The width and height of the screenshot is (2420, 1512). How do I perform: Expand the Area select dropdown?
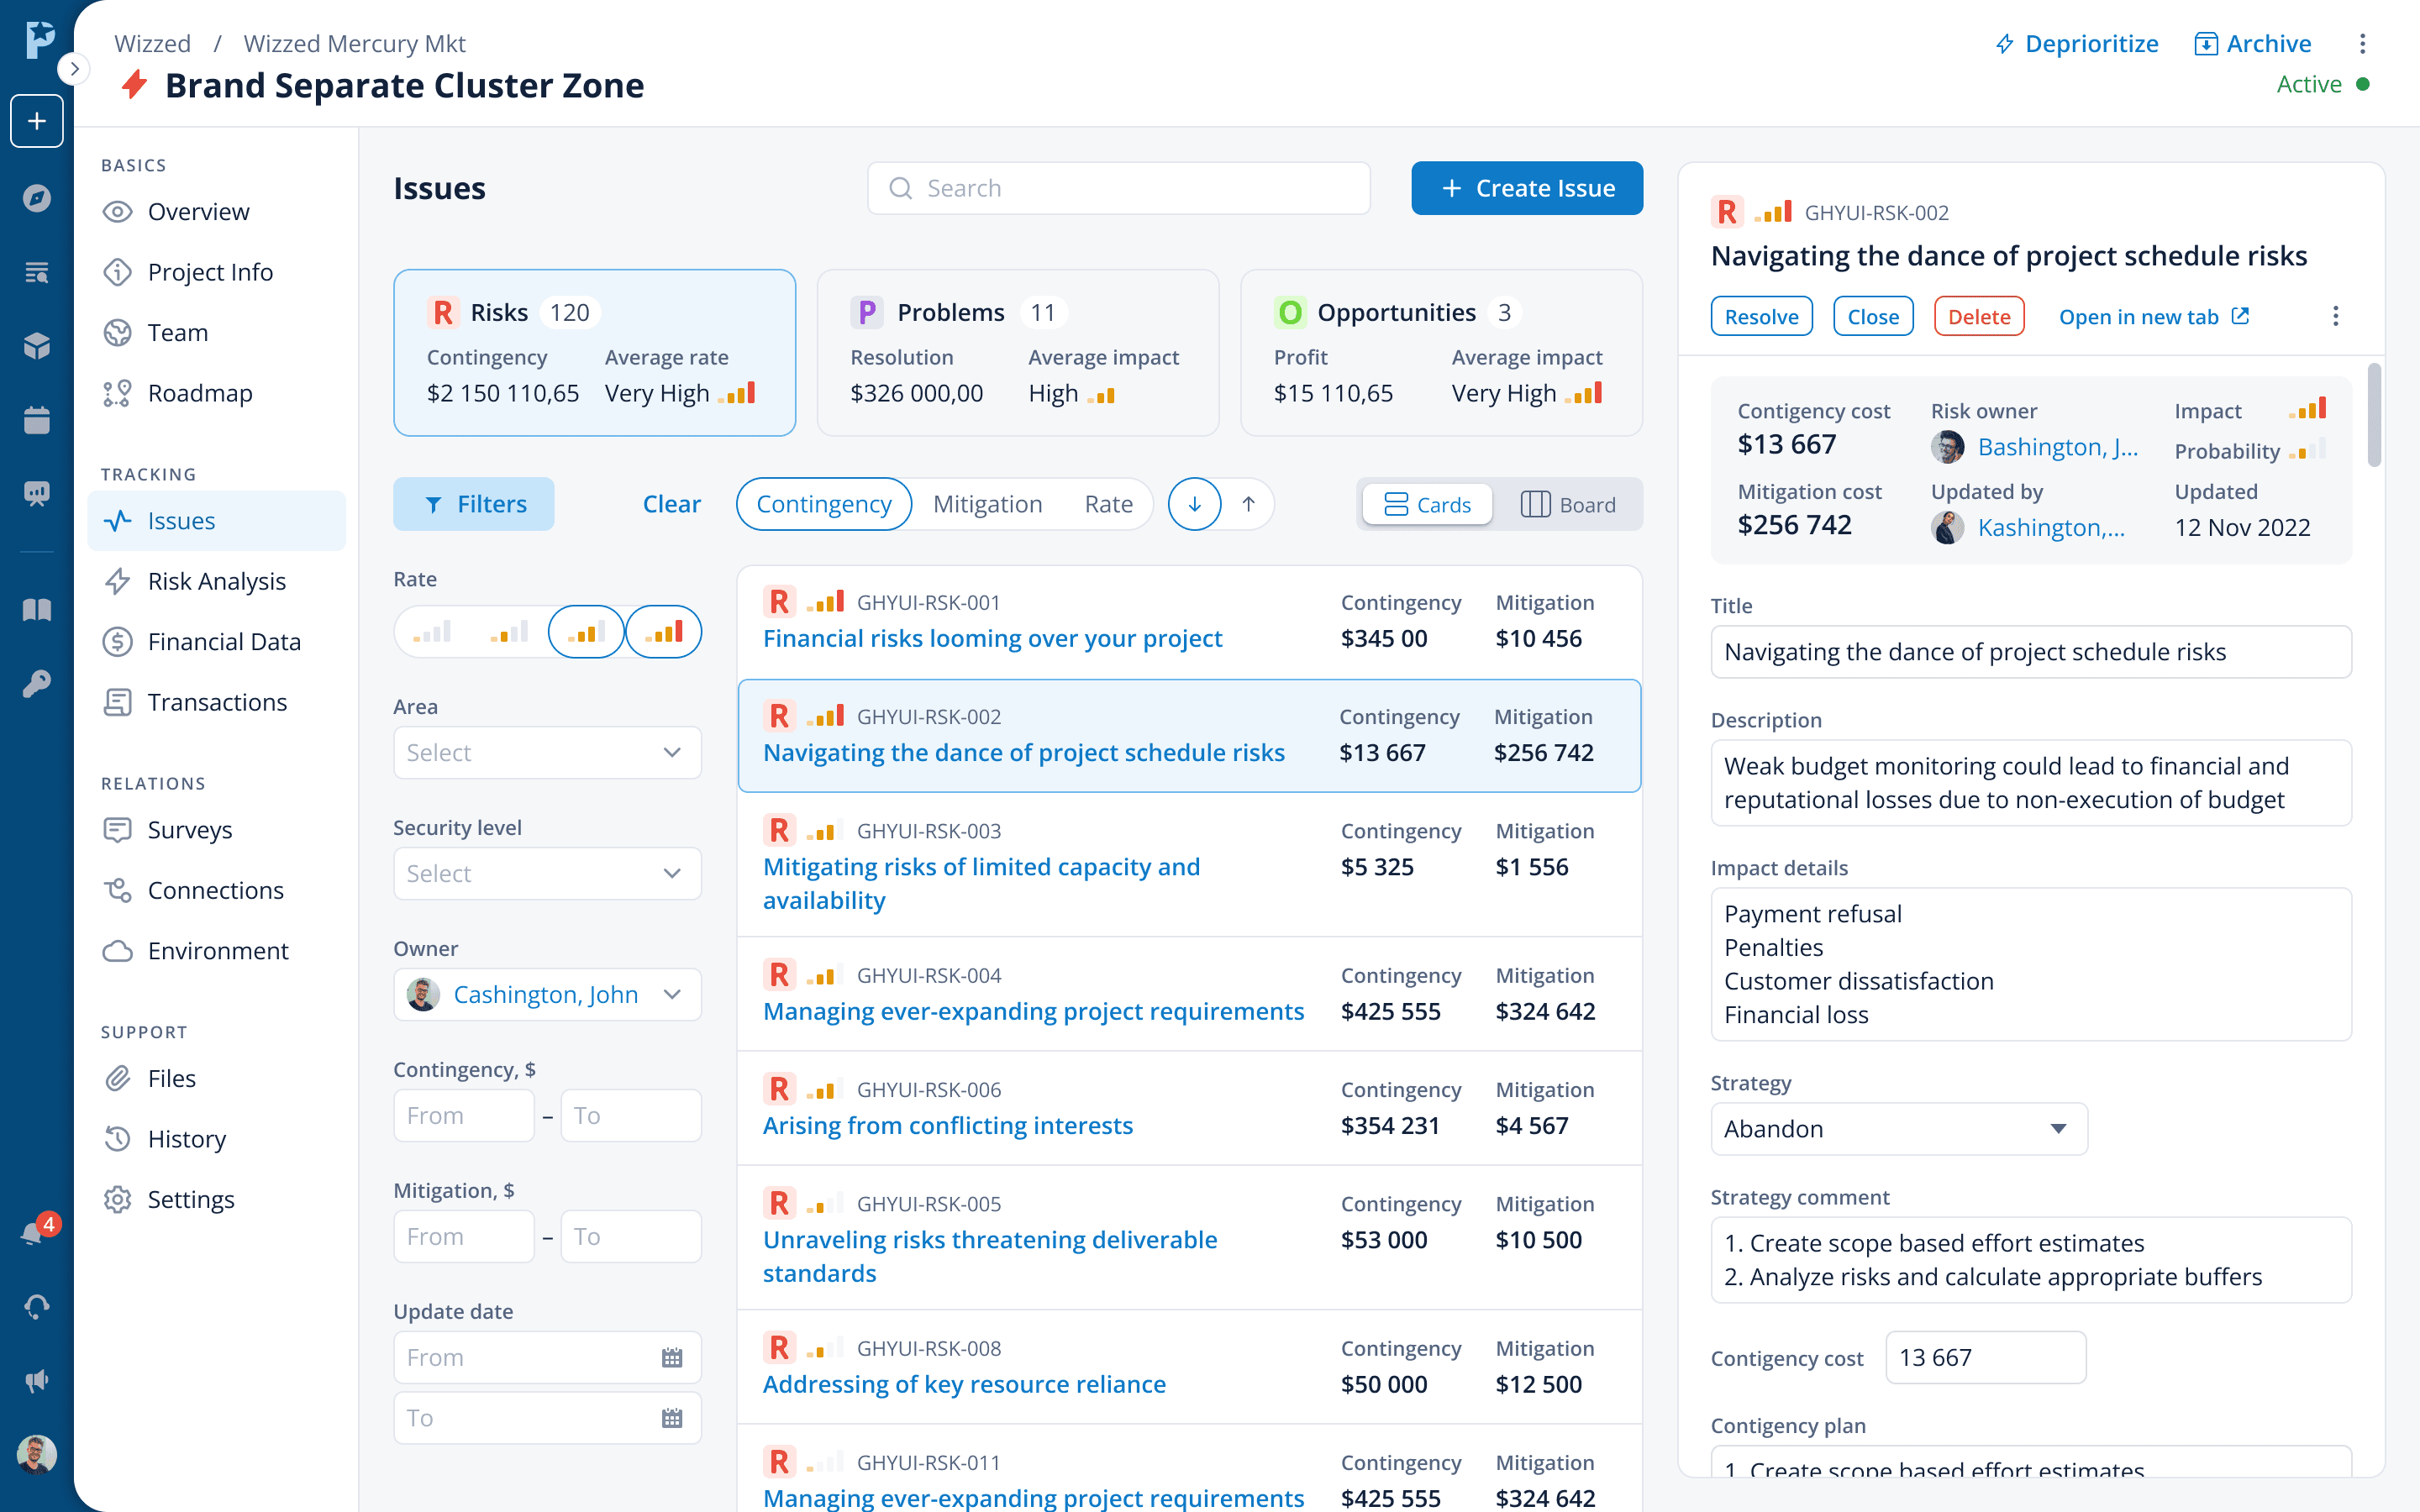click(547, 752)
